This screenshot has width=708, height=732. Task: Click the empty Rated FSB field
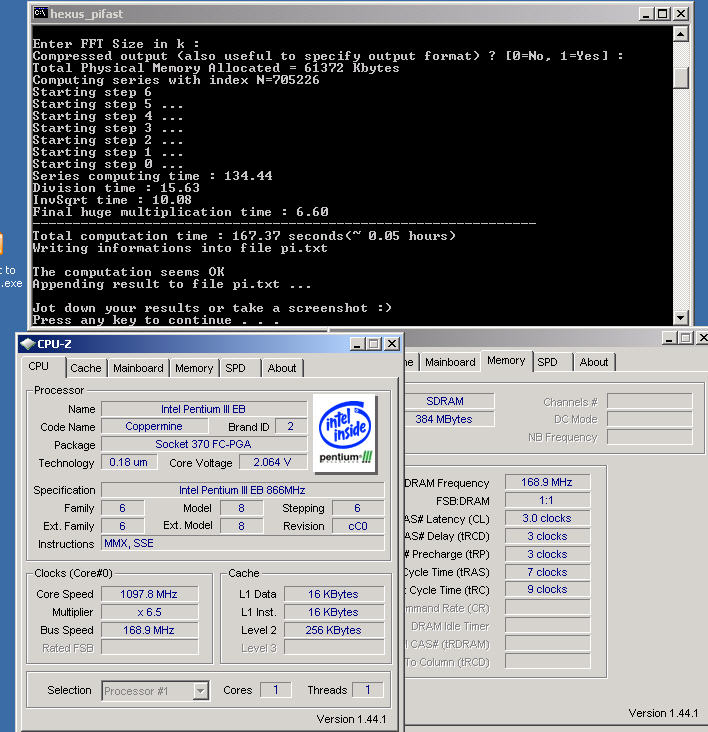click(x=149, y=648)
